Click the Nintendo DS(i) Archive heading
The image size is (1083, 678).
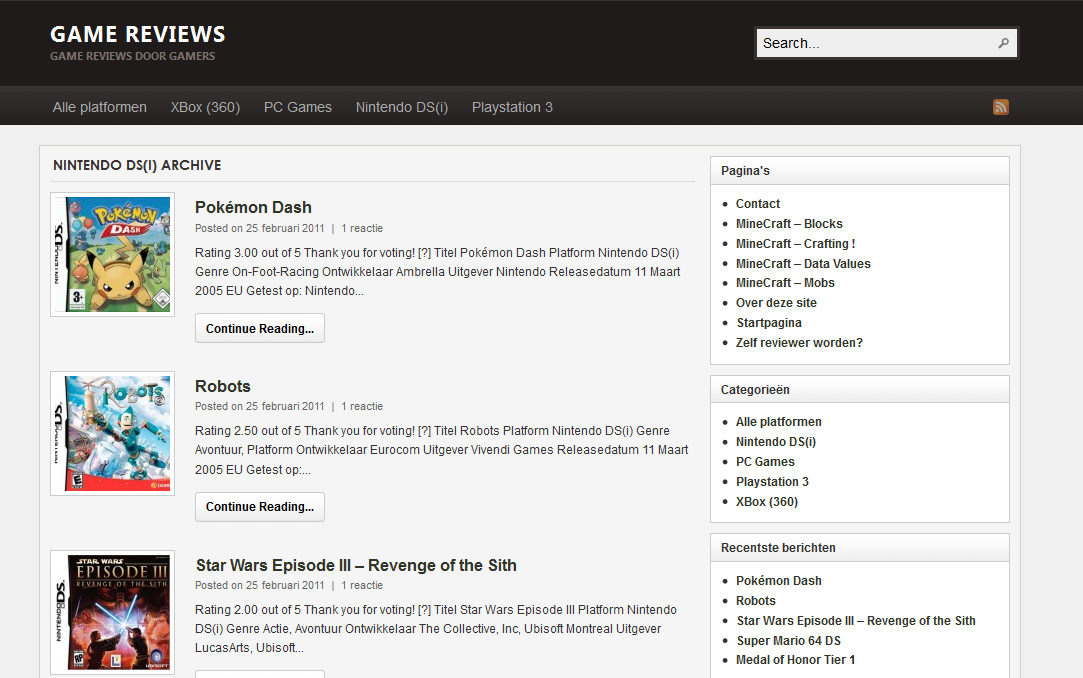click(137, 166)
